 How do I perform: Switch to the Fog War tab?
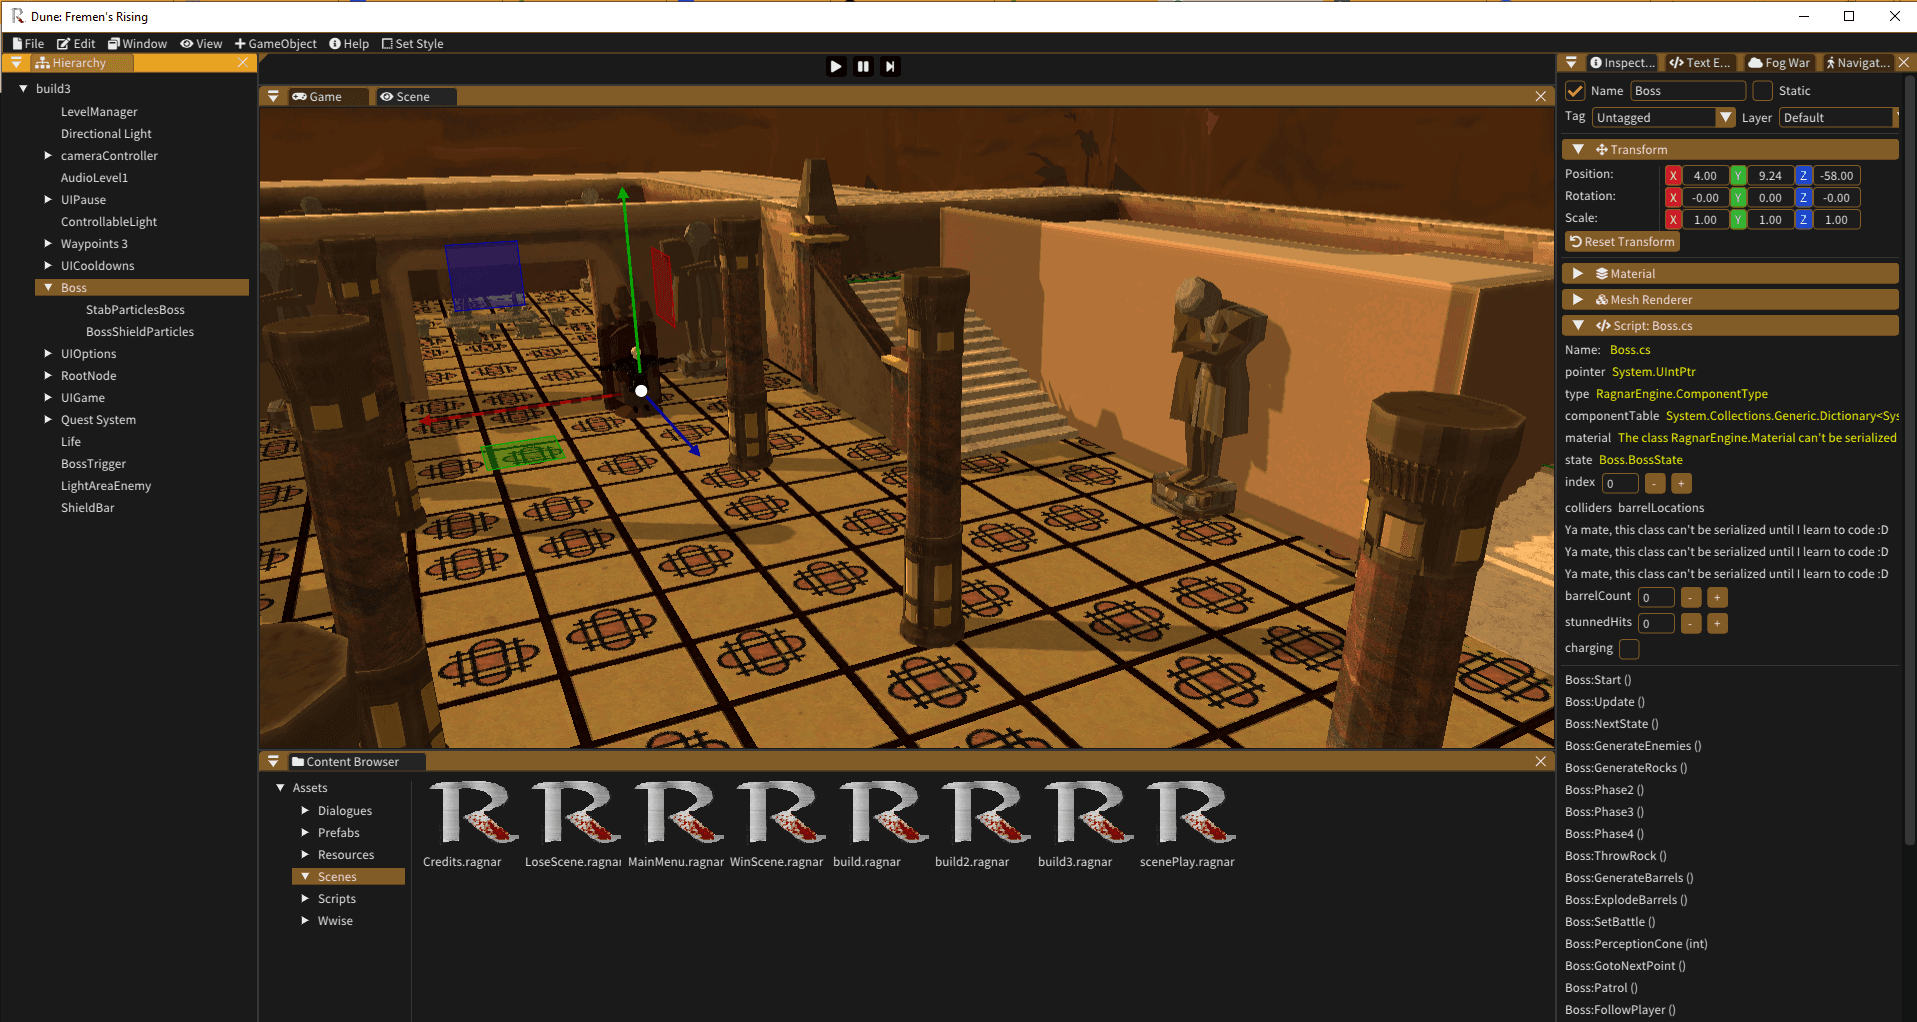click(1779, 63)
